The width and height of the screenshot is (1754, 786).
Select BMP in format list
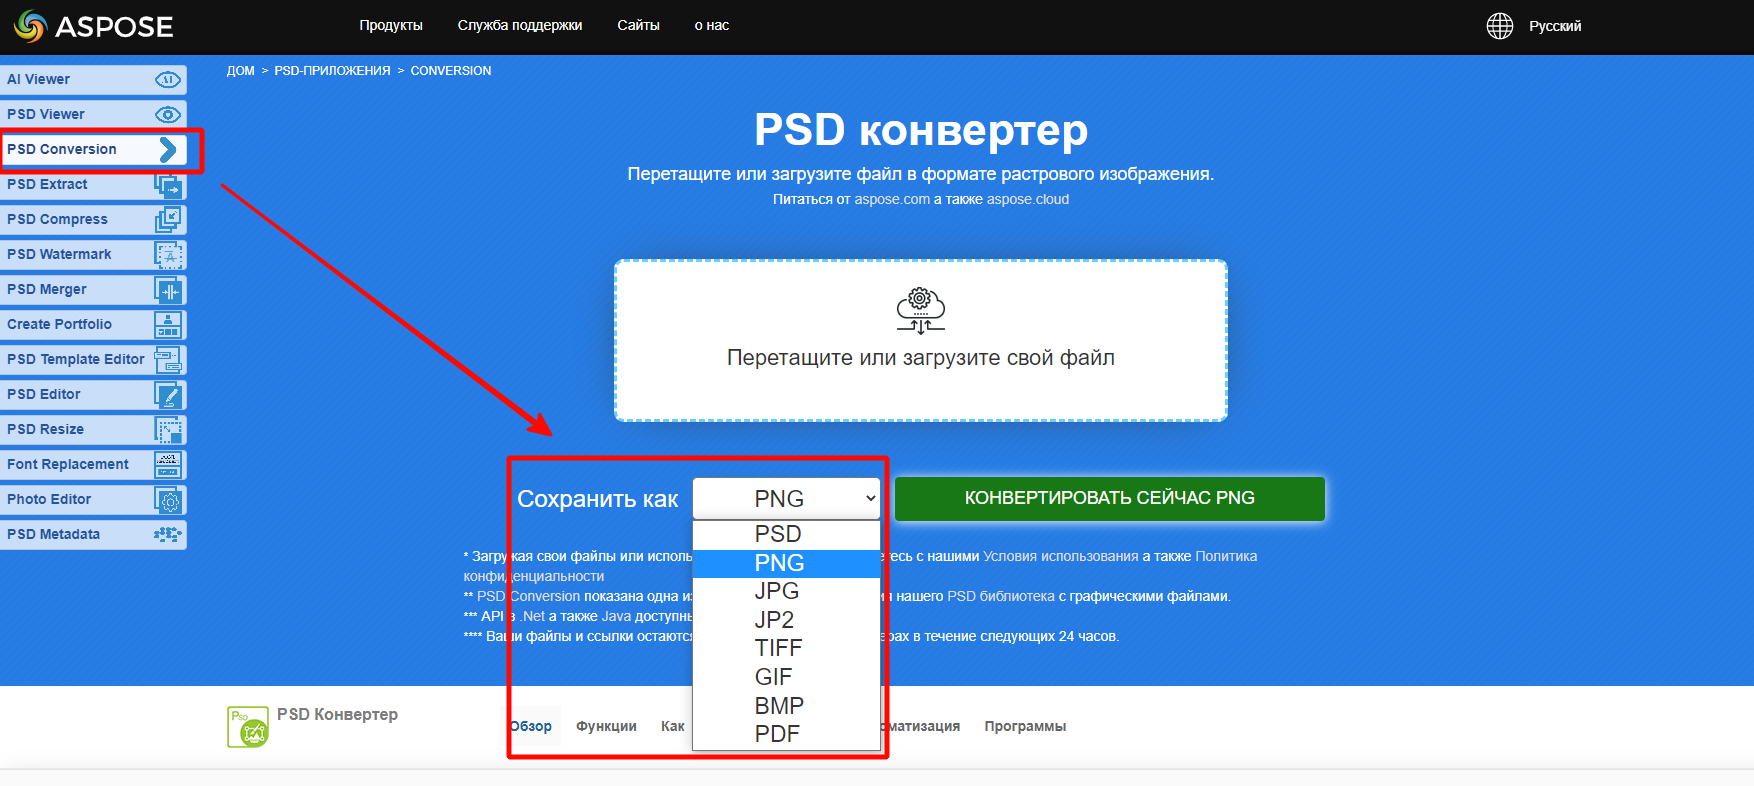tap(786, 706)
